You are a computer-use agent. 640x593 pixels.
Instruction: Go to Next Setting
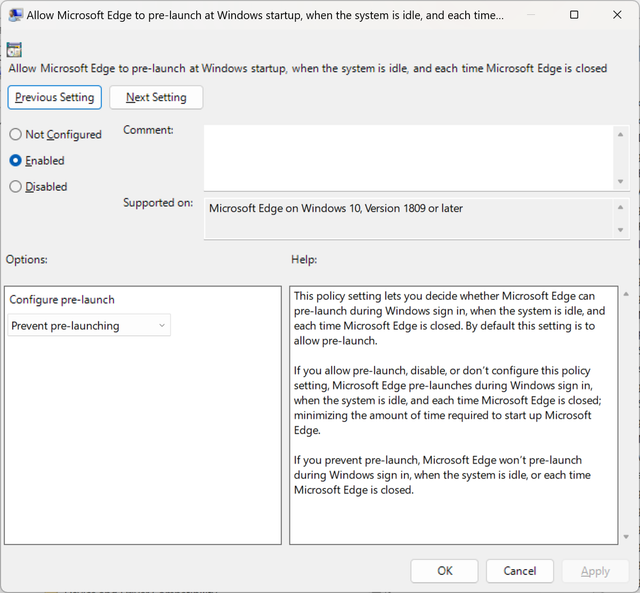[x=156, y=97]
